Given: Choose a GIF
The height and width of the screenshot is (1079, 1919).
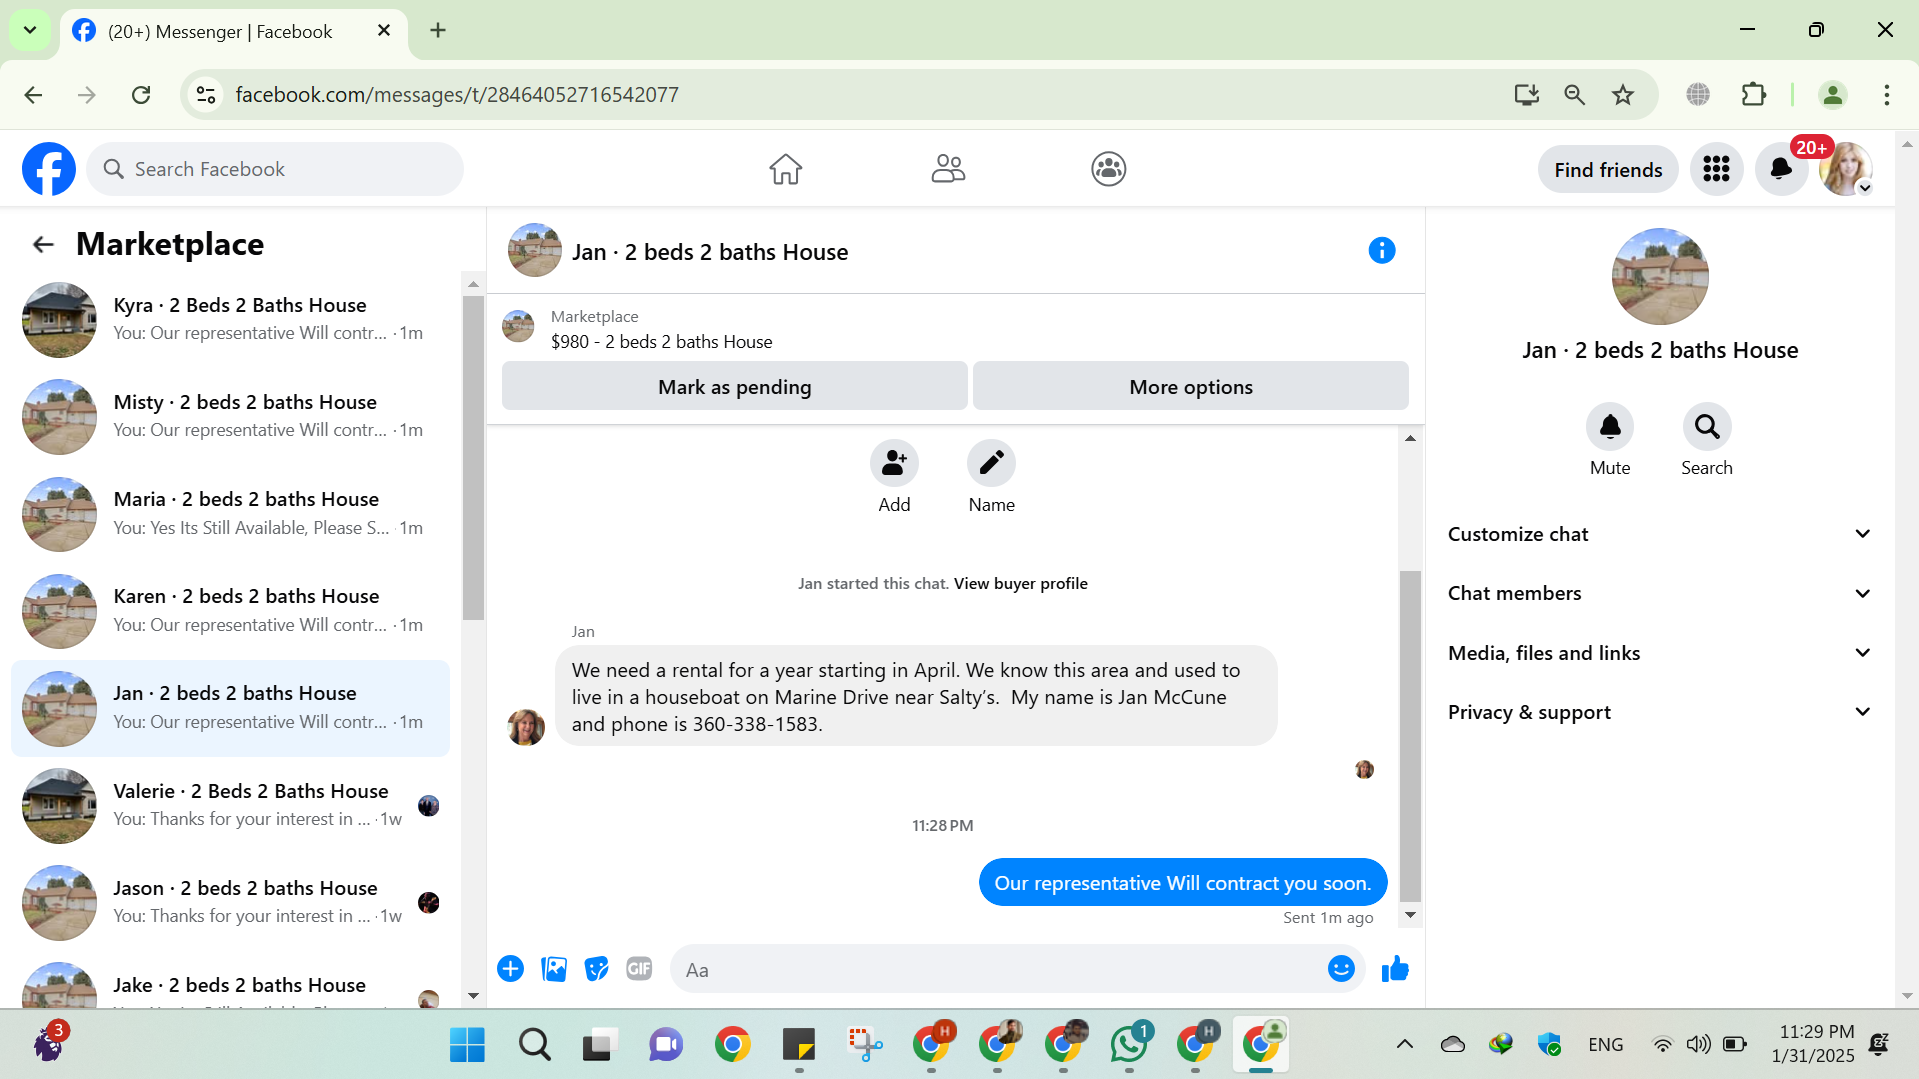Looking at the screenshot, I should click(x=639, y=969).
